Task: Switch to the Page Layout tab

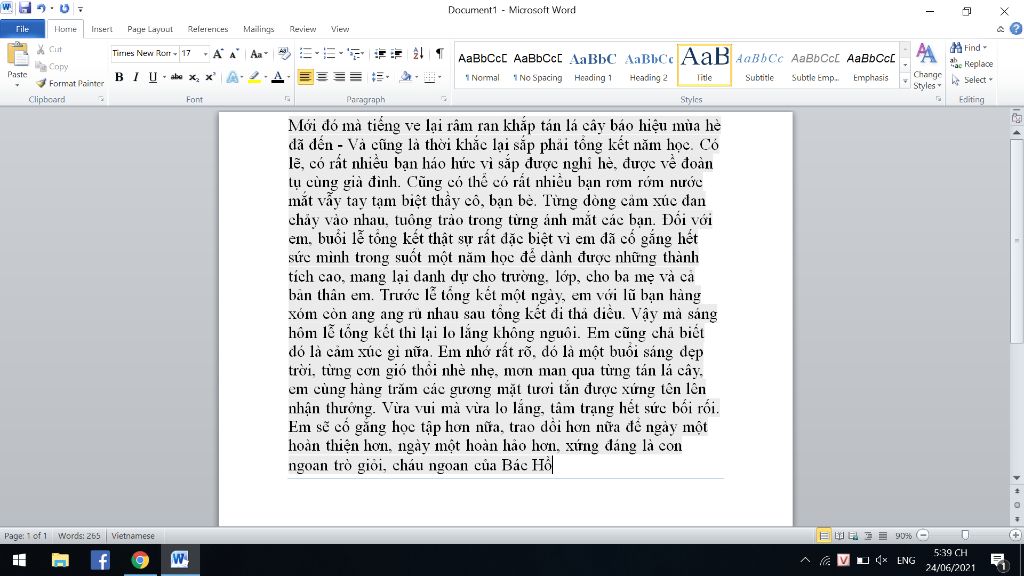Action: coord(150,29)
